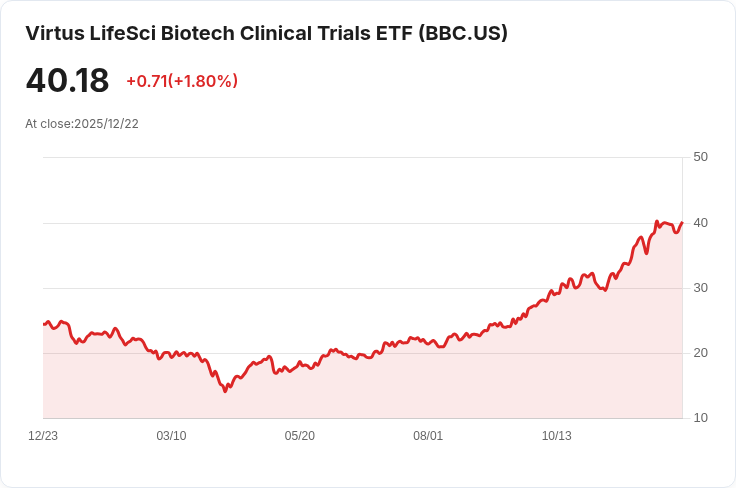This screenshot has height=488, width=736.
Task: Click the 30 value on price axis
Action: (x=700, y=288)
